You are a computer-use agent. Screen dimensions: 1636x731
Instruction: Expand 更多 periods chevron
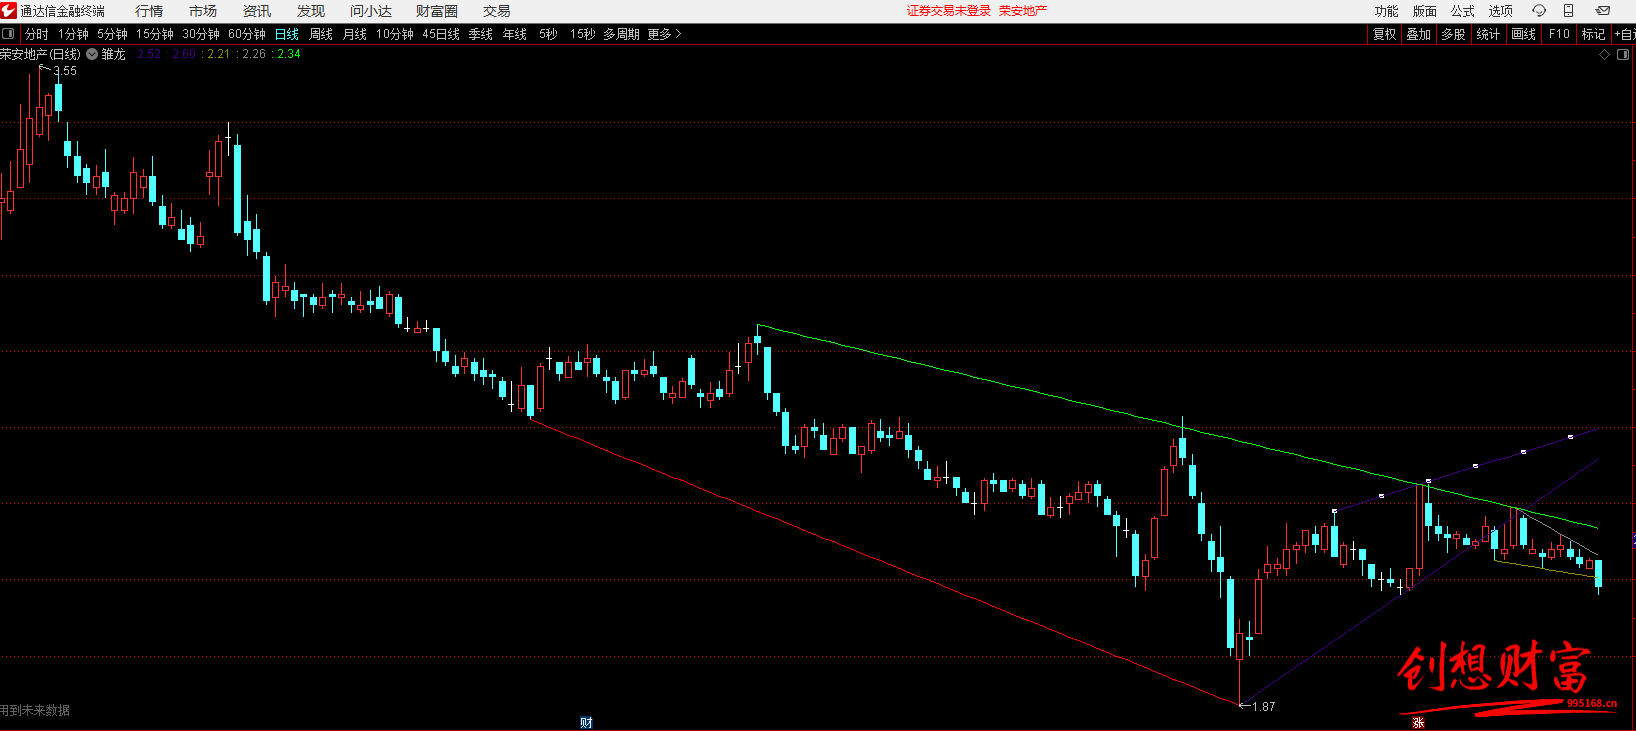click(679, 34)
